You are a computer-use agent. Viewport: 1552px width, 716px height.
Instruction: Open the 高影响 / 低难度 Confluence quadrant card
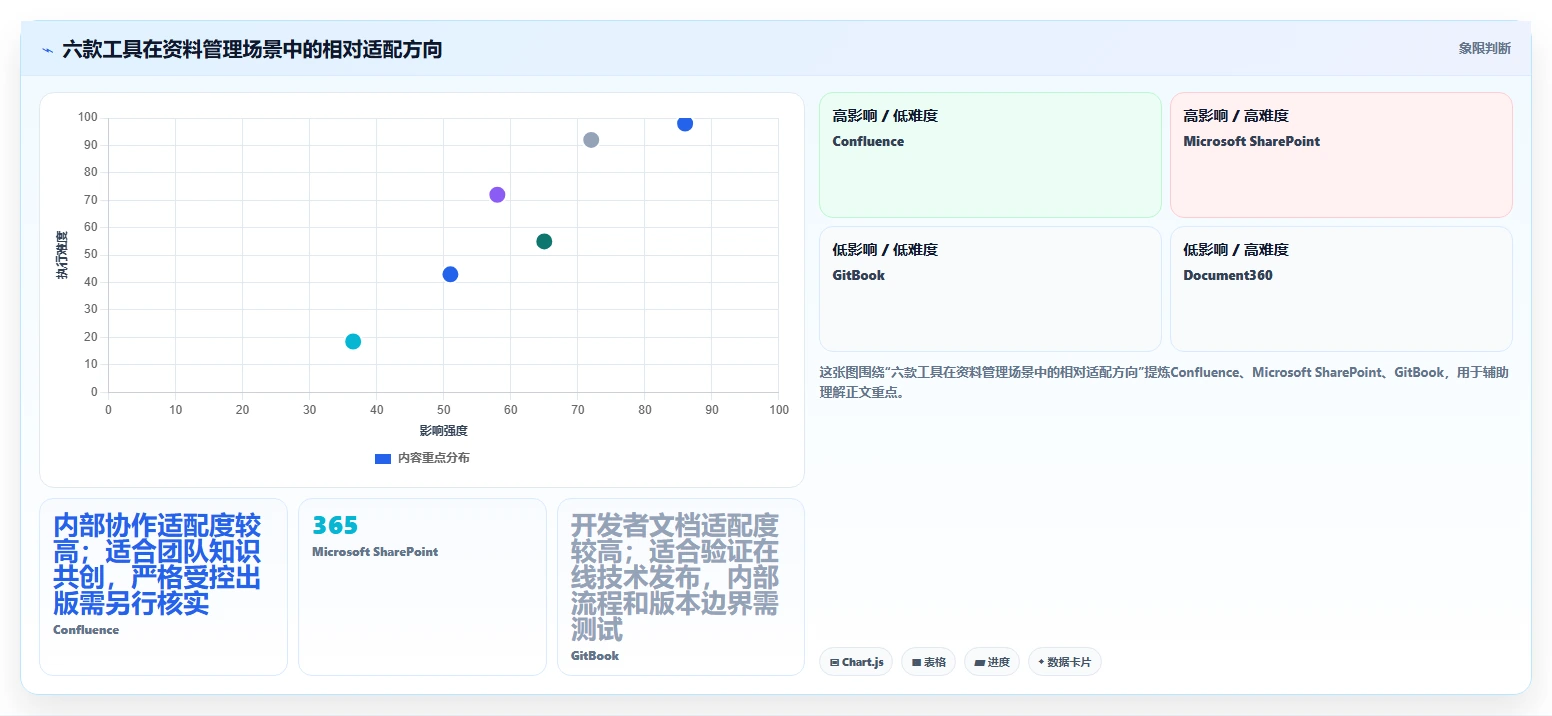[x=990, y=155]
